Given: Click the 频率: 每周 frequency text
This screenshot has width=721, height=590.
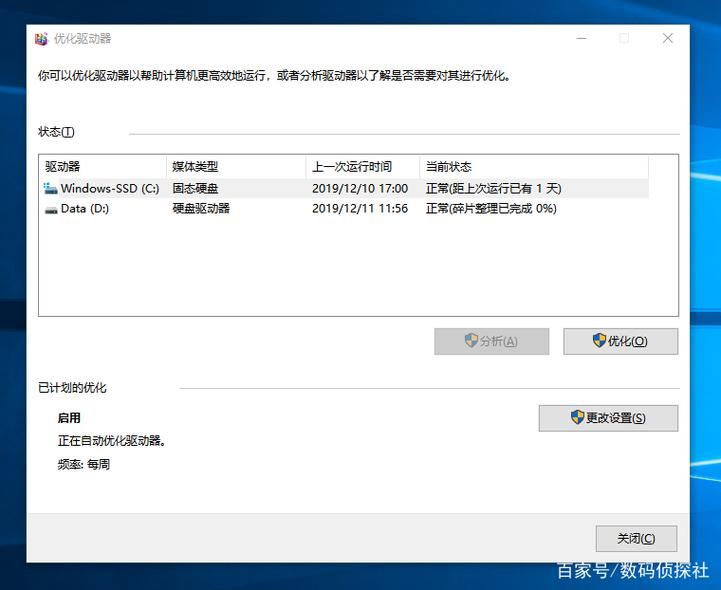Looking at the screenshot, I should pyautogui.click(x=84, y=464).
